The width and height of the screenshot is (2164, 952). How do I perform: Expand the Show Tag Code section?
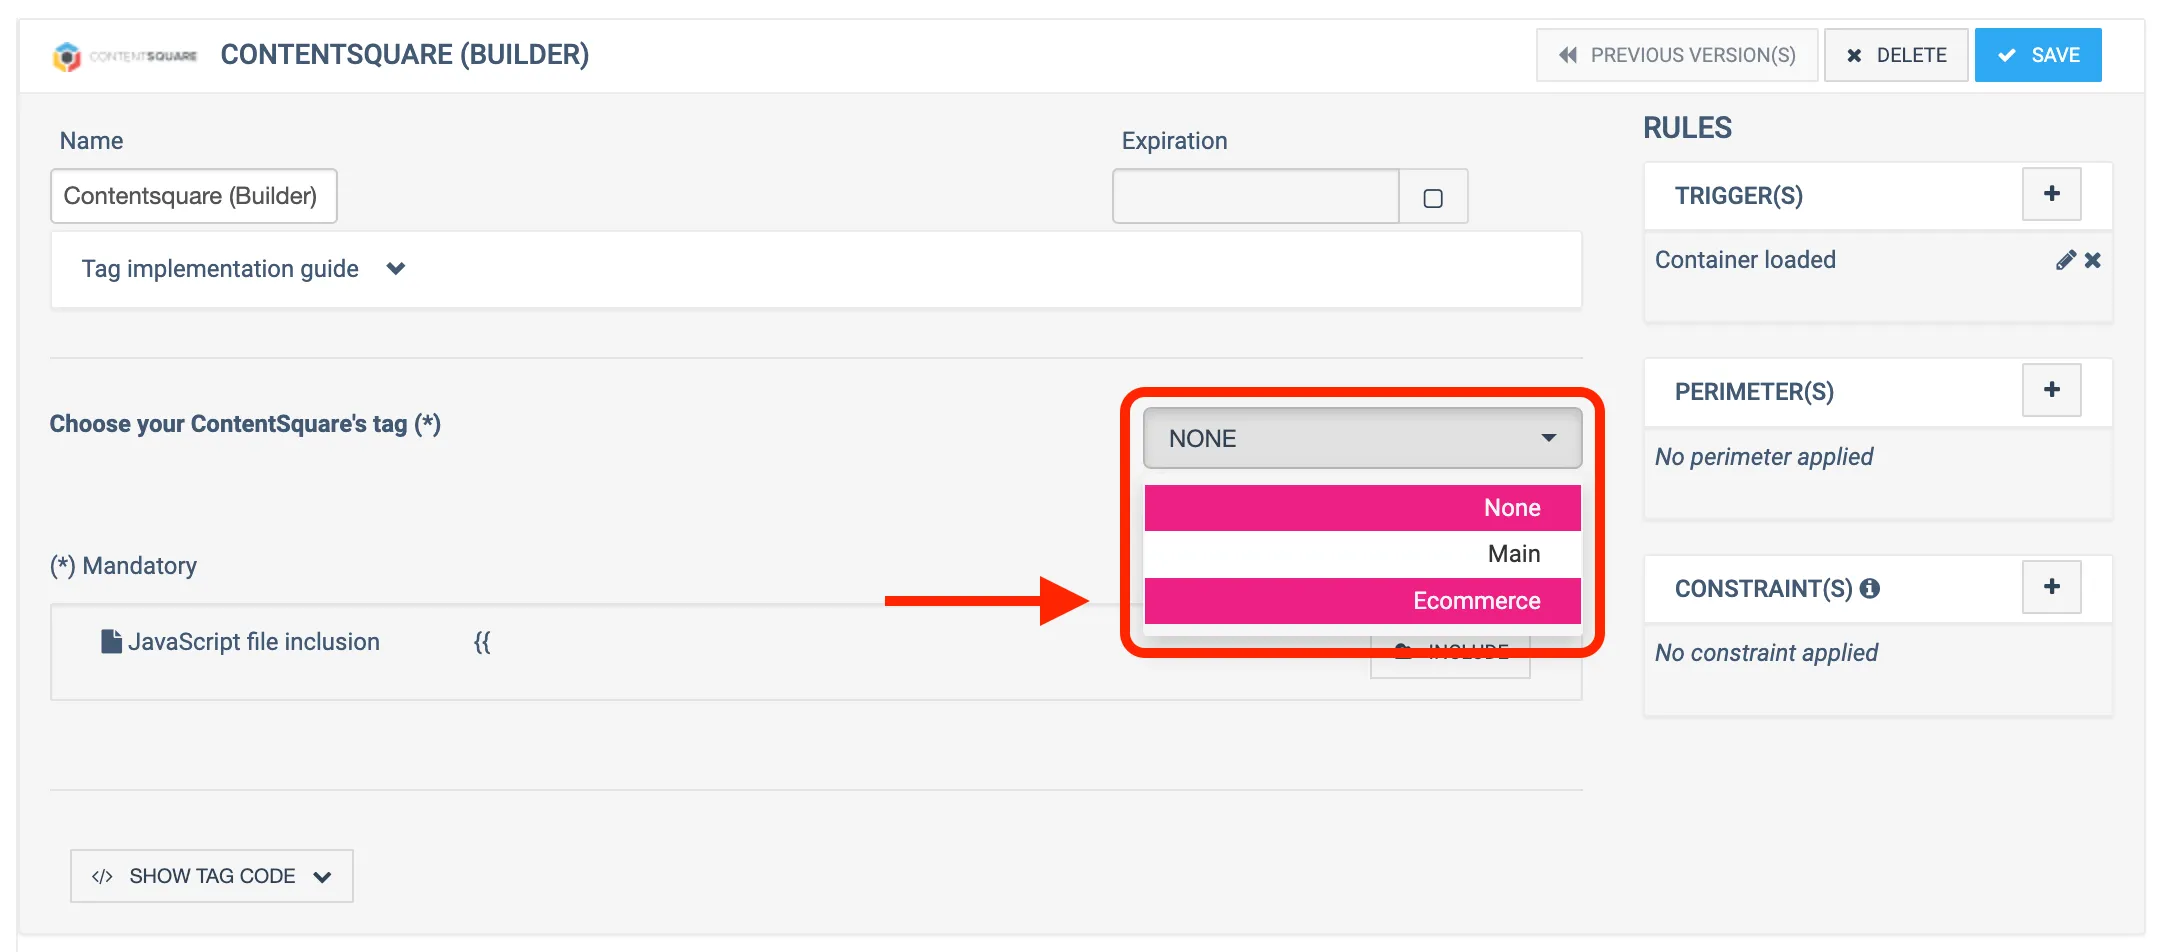212,876
